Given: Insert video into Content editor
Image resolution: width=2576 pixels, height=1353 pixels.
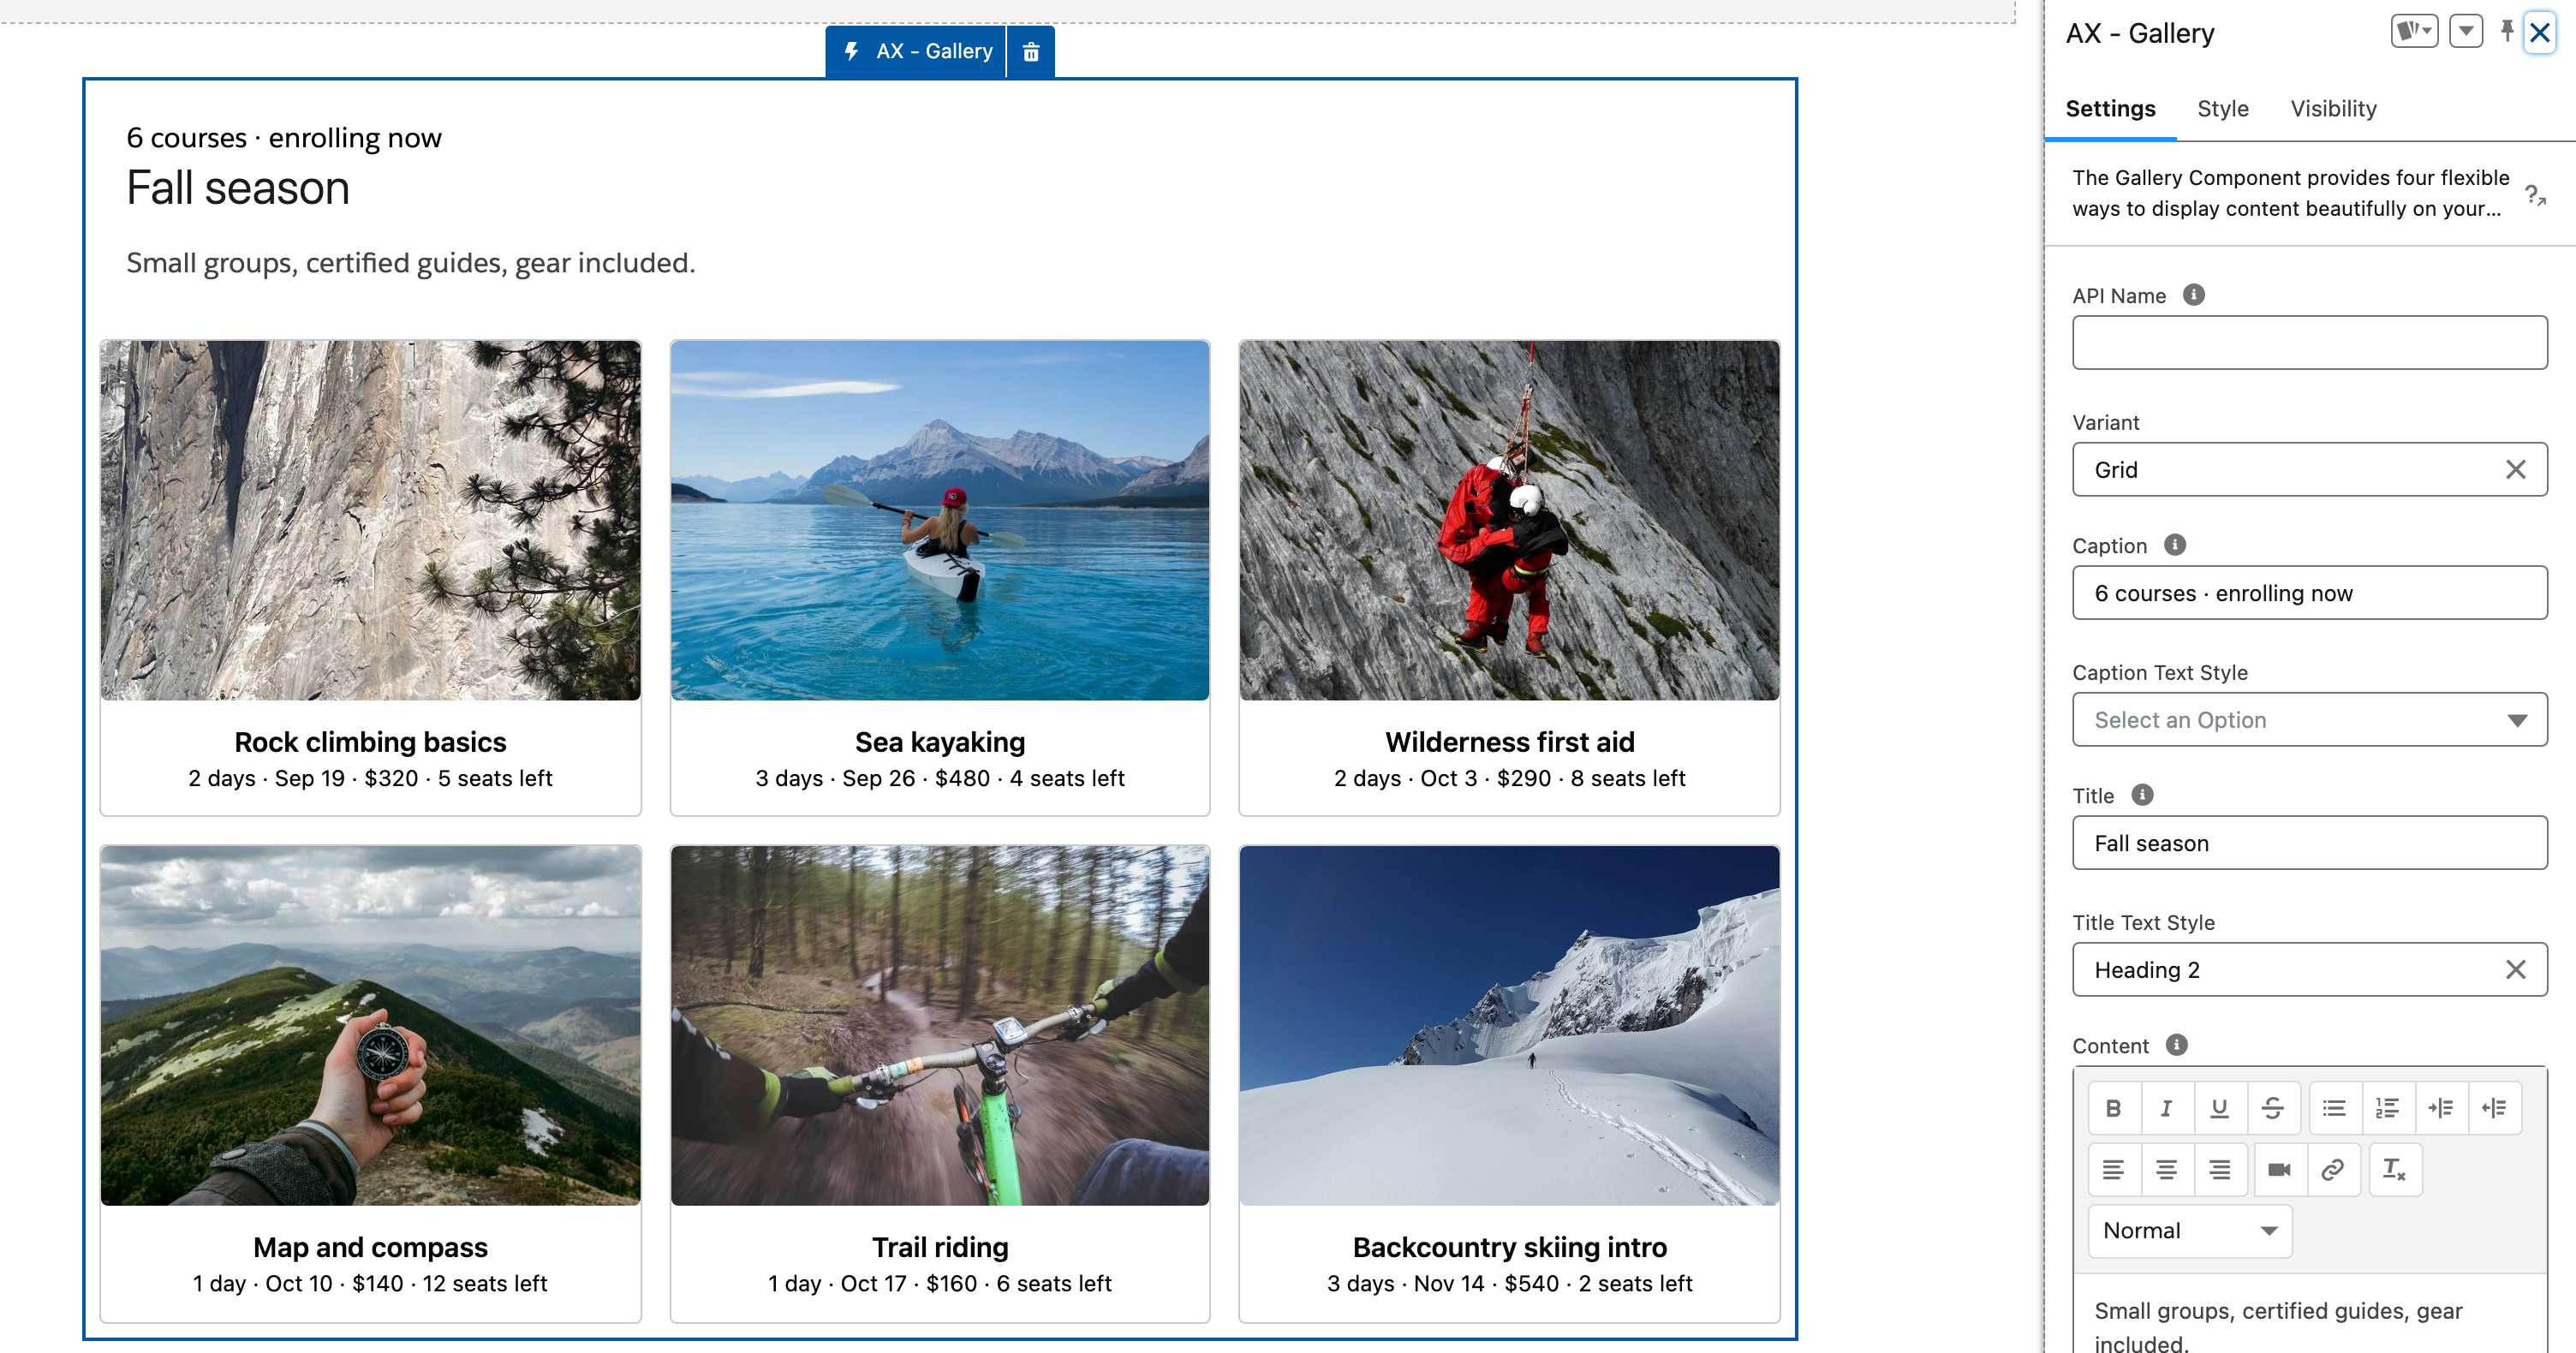Looking at the screenshot, I should click(2280, 1170).
